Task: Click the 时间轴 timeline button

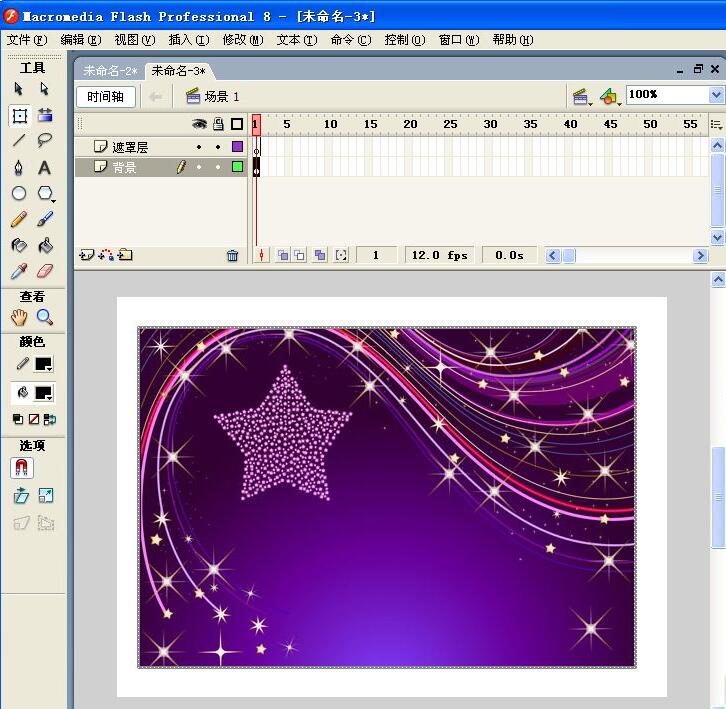Action: [x=106, y=97]
